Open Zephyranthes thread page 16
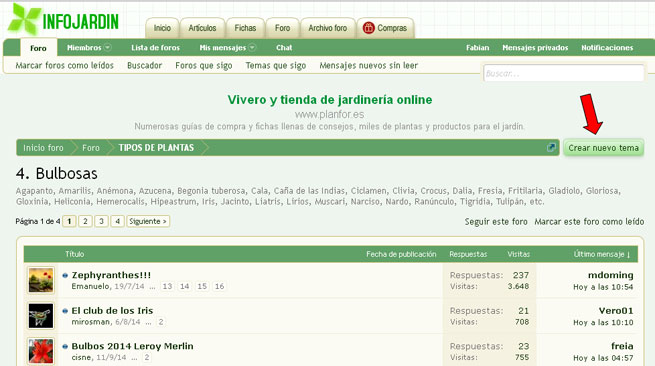 tap(219, 286)
